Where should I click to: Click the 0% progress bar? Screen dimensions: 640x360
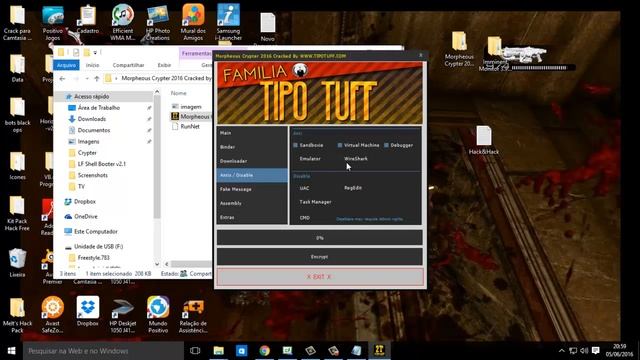click(320, 238)
